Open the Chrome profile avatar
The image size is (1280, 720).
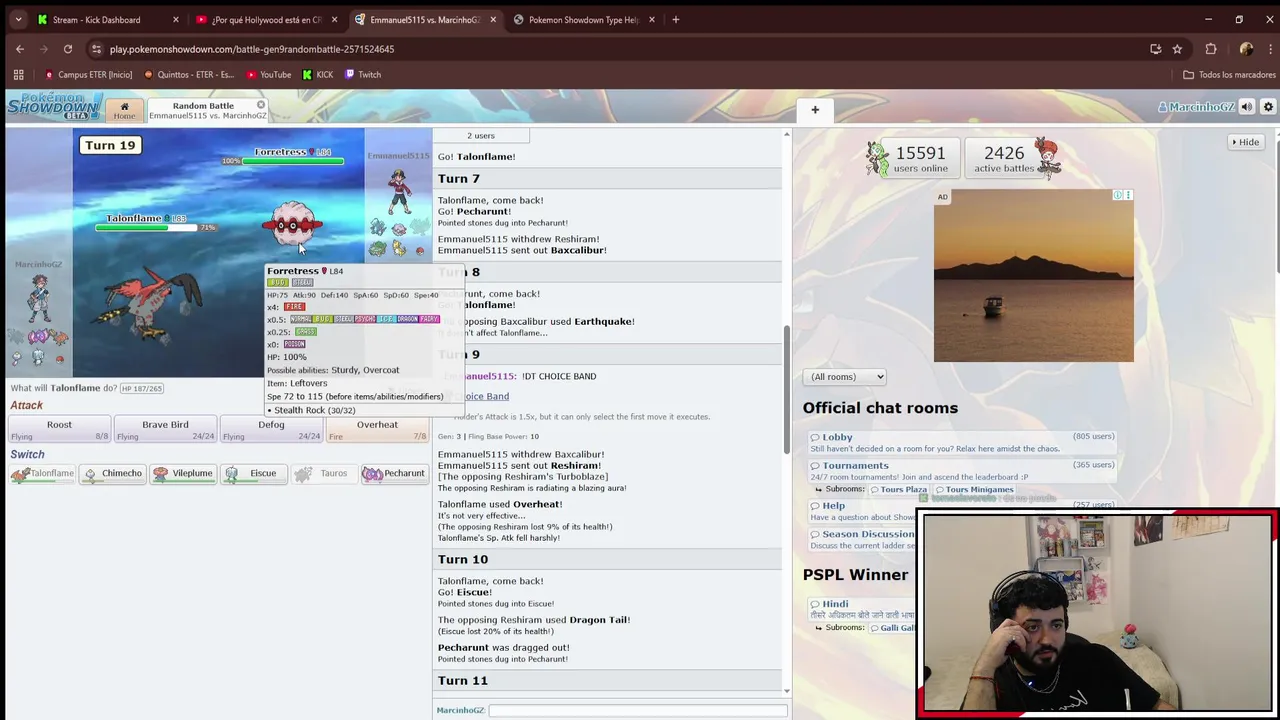coord(1246,49)
